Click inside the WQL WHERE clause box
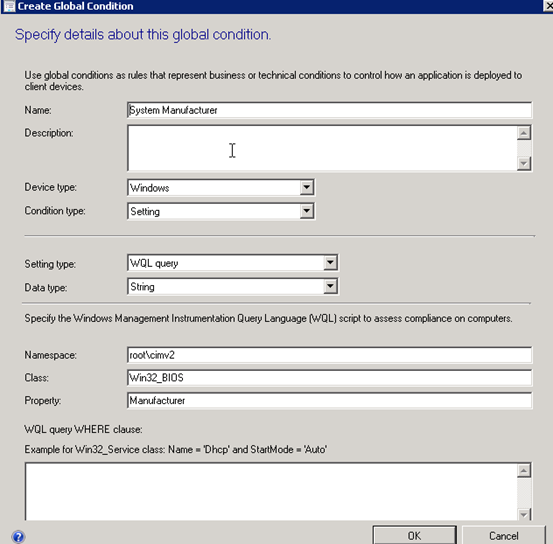Screen dimensions: 553x544 pyautogui.click(x=271, y=491)
